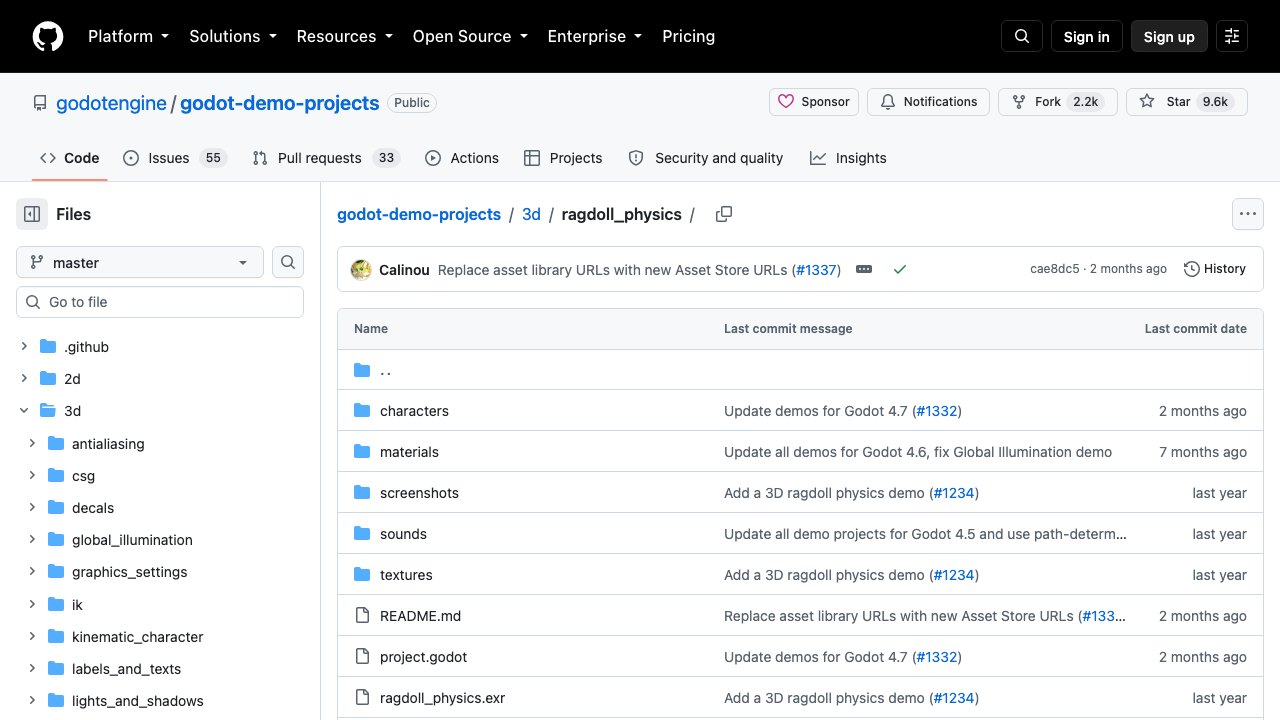Select the sounds folder icon

(362, 534)
